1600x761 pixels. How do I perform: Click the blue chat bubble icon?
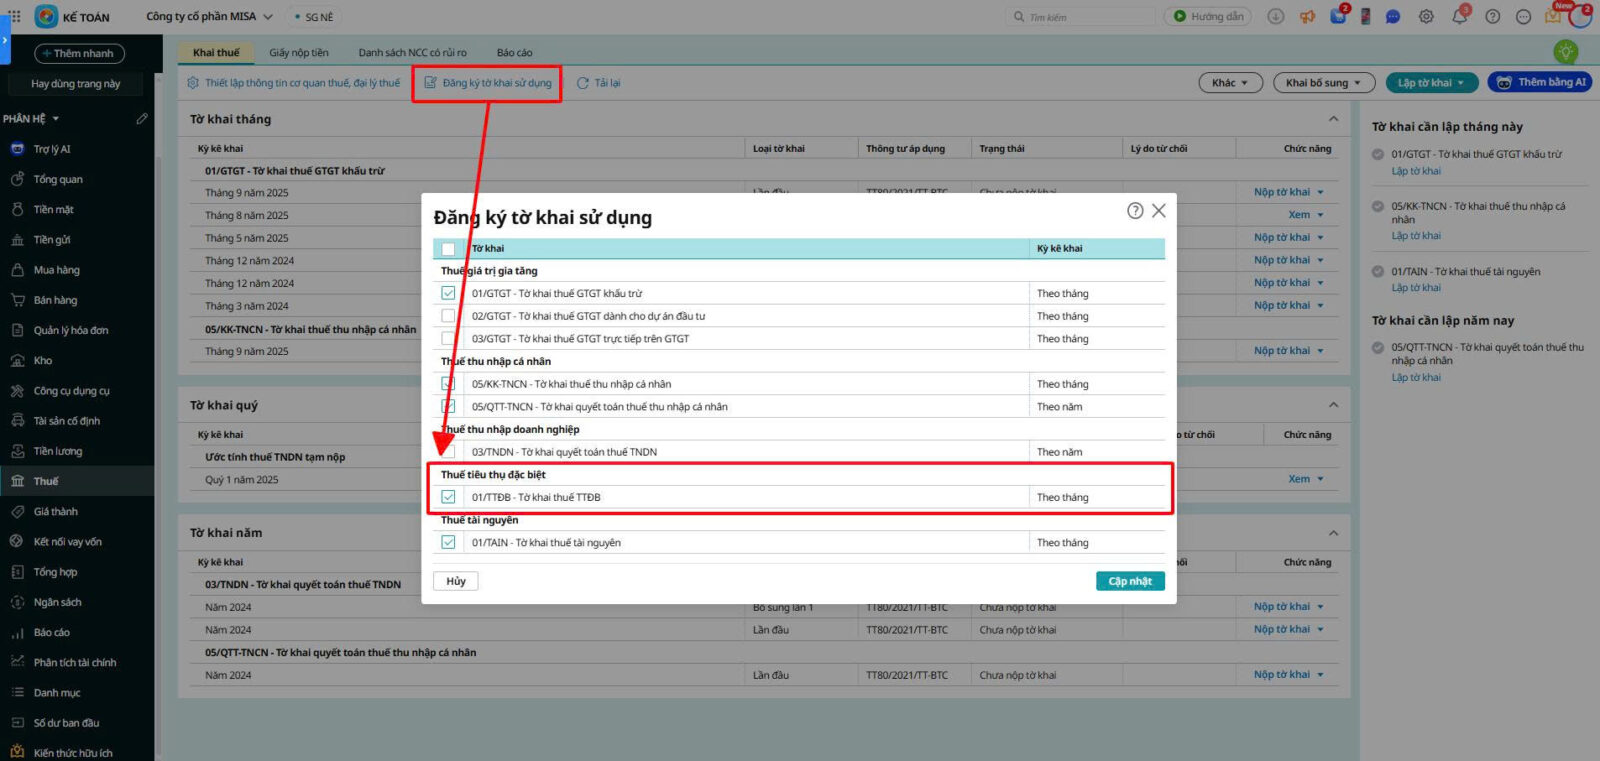pos(1393,17)
